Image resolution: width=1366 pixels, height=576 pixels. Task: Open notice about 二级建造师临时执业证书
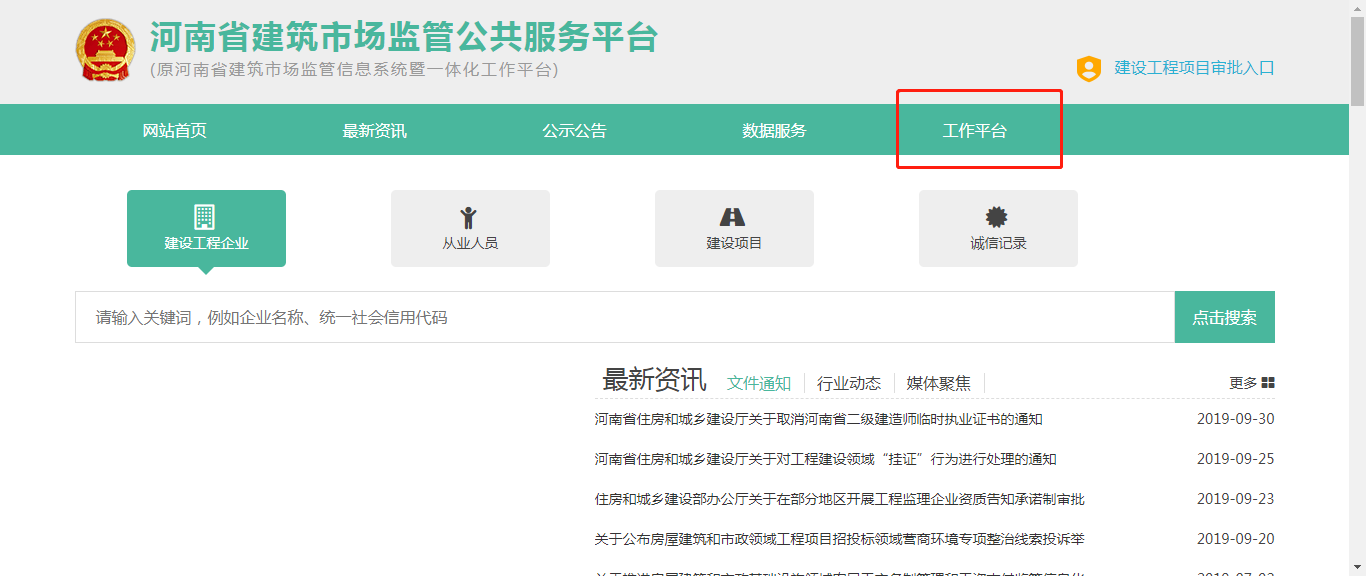click(818, 419)
